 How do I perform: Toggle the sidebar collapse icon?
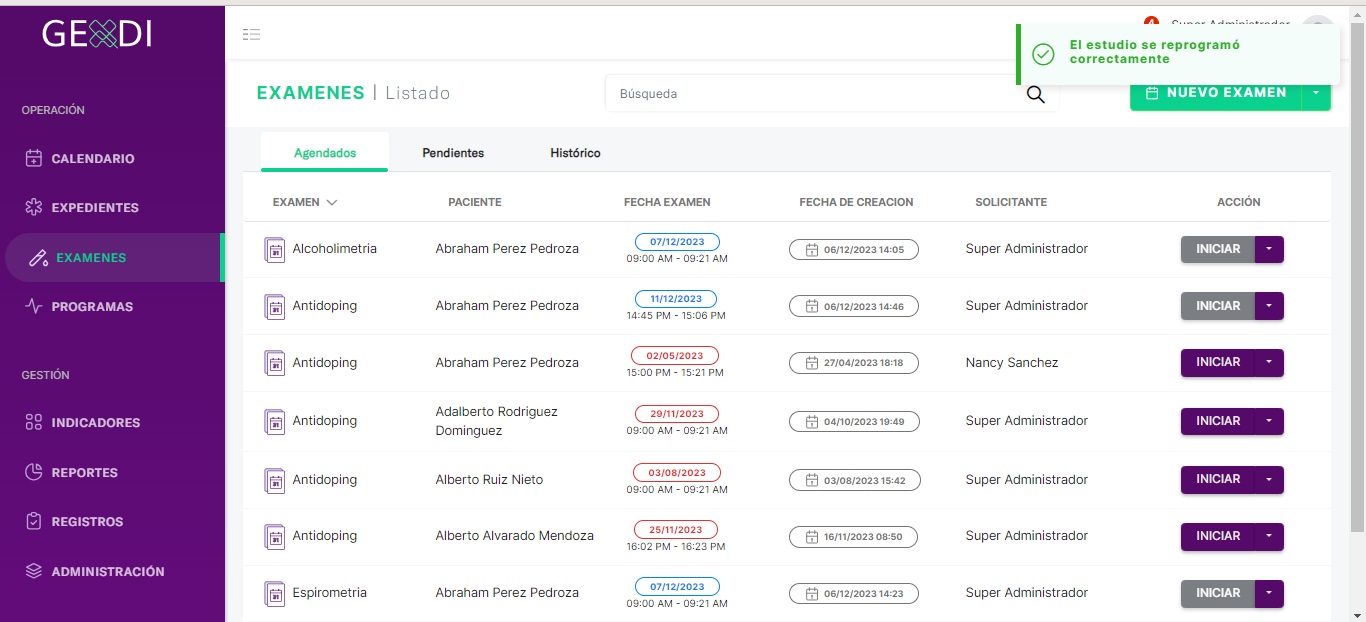[251, 34]
